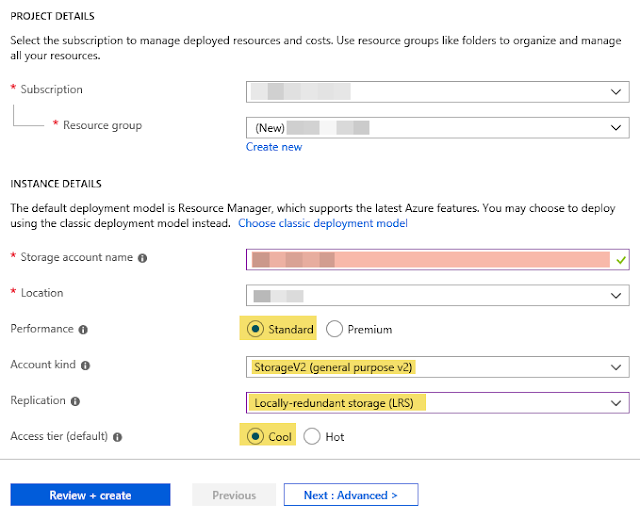Viewport: 640px width, 520px height.
Task: Click info icon next to Replication label
Action: pos(76,402)
